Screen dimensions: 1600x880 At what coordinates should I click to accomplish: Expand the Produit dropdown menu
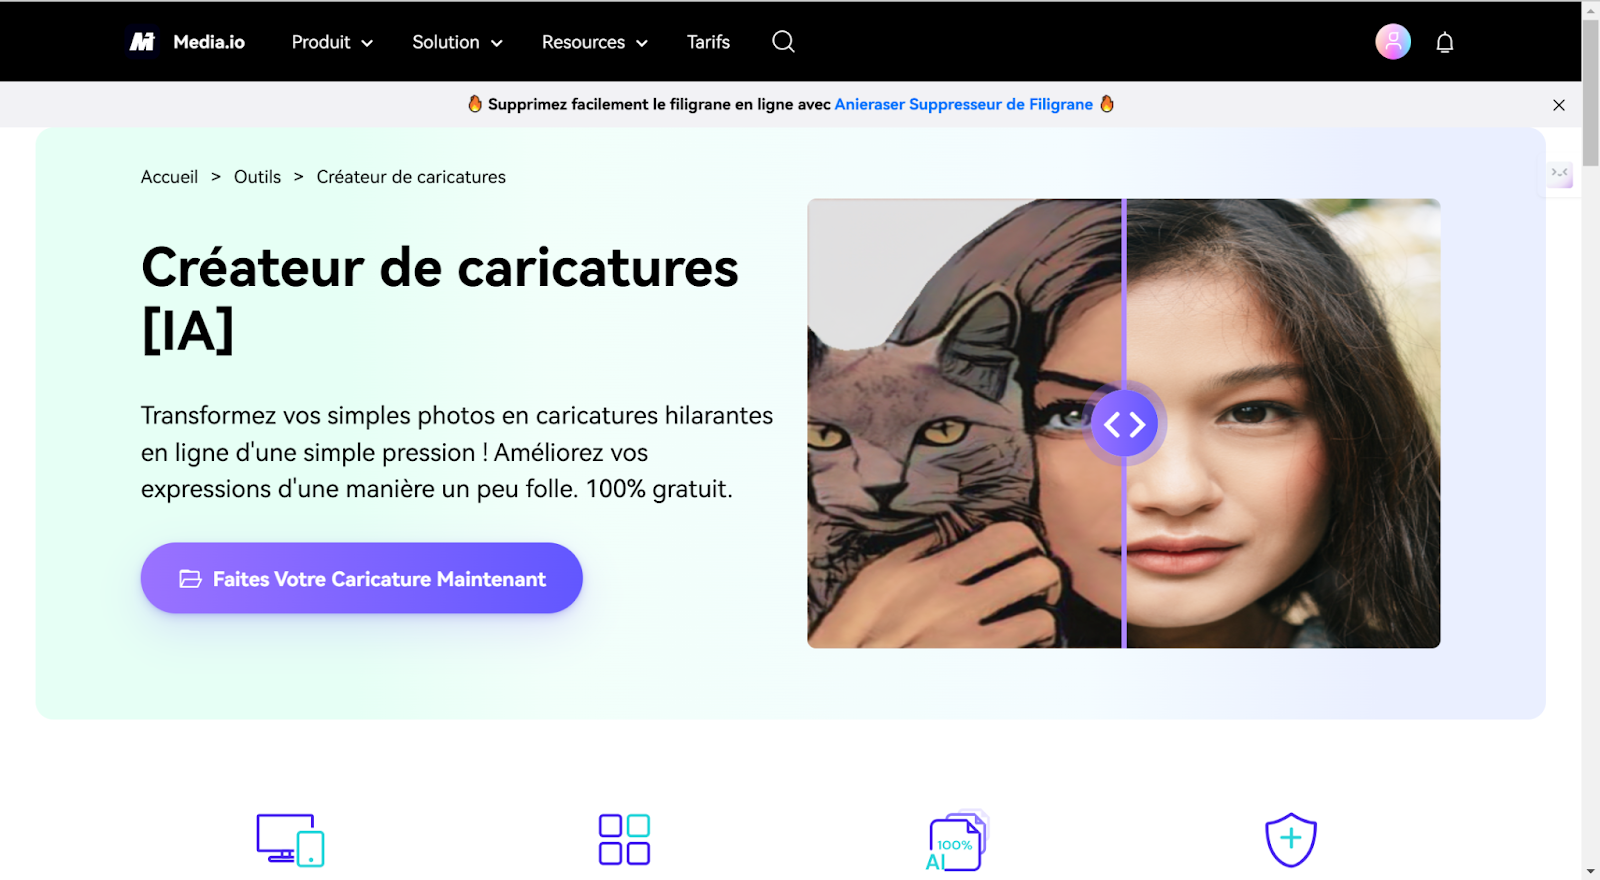tap(332, 42)
